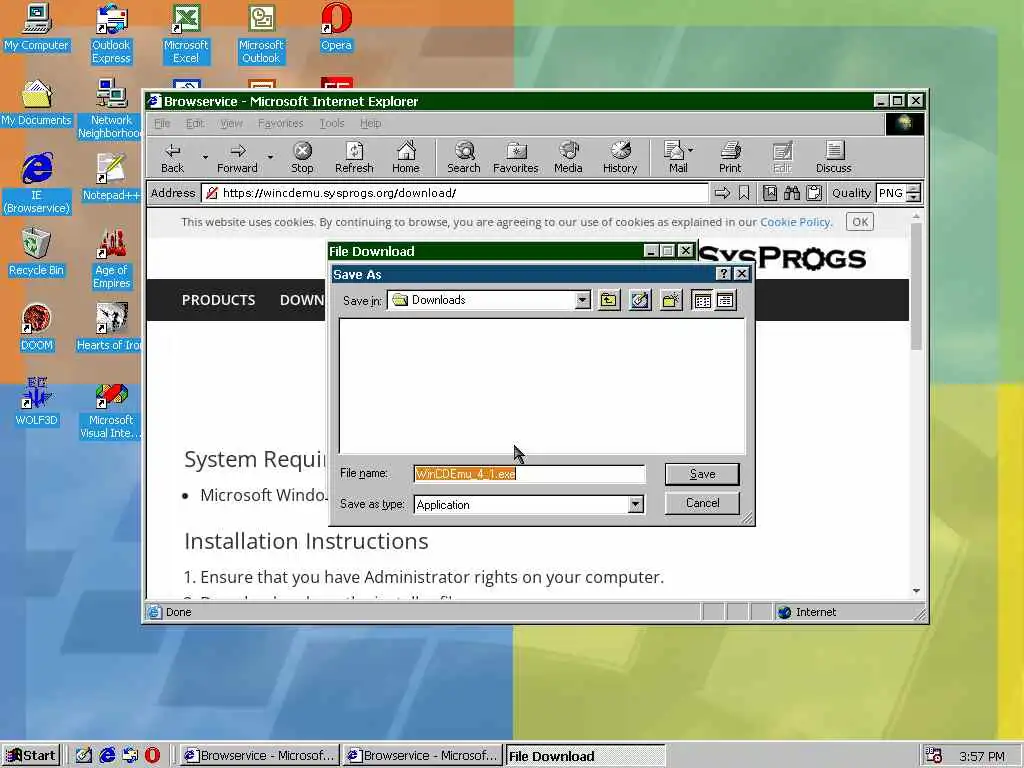
Task: Select My Computer desktop icon
Action: (36, 27)
